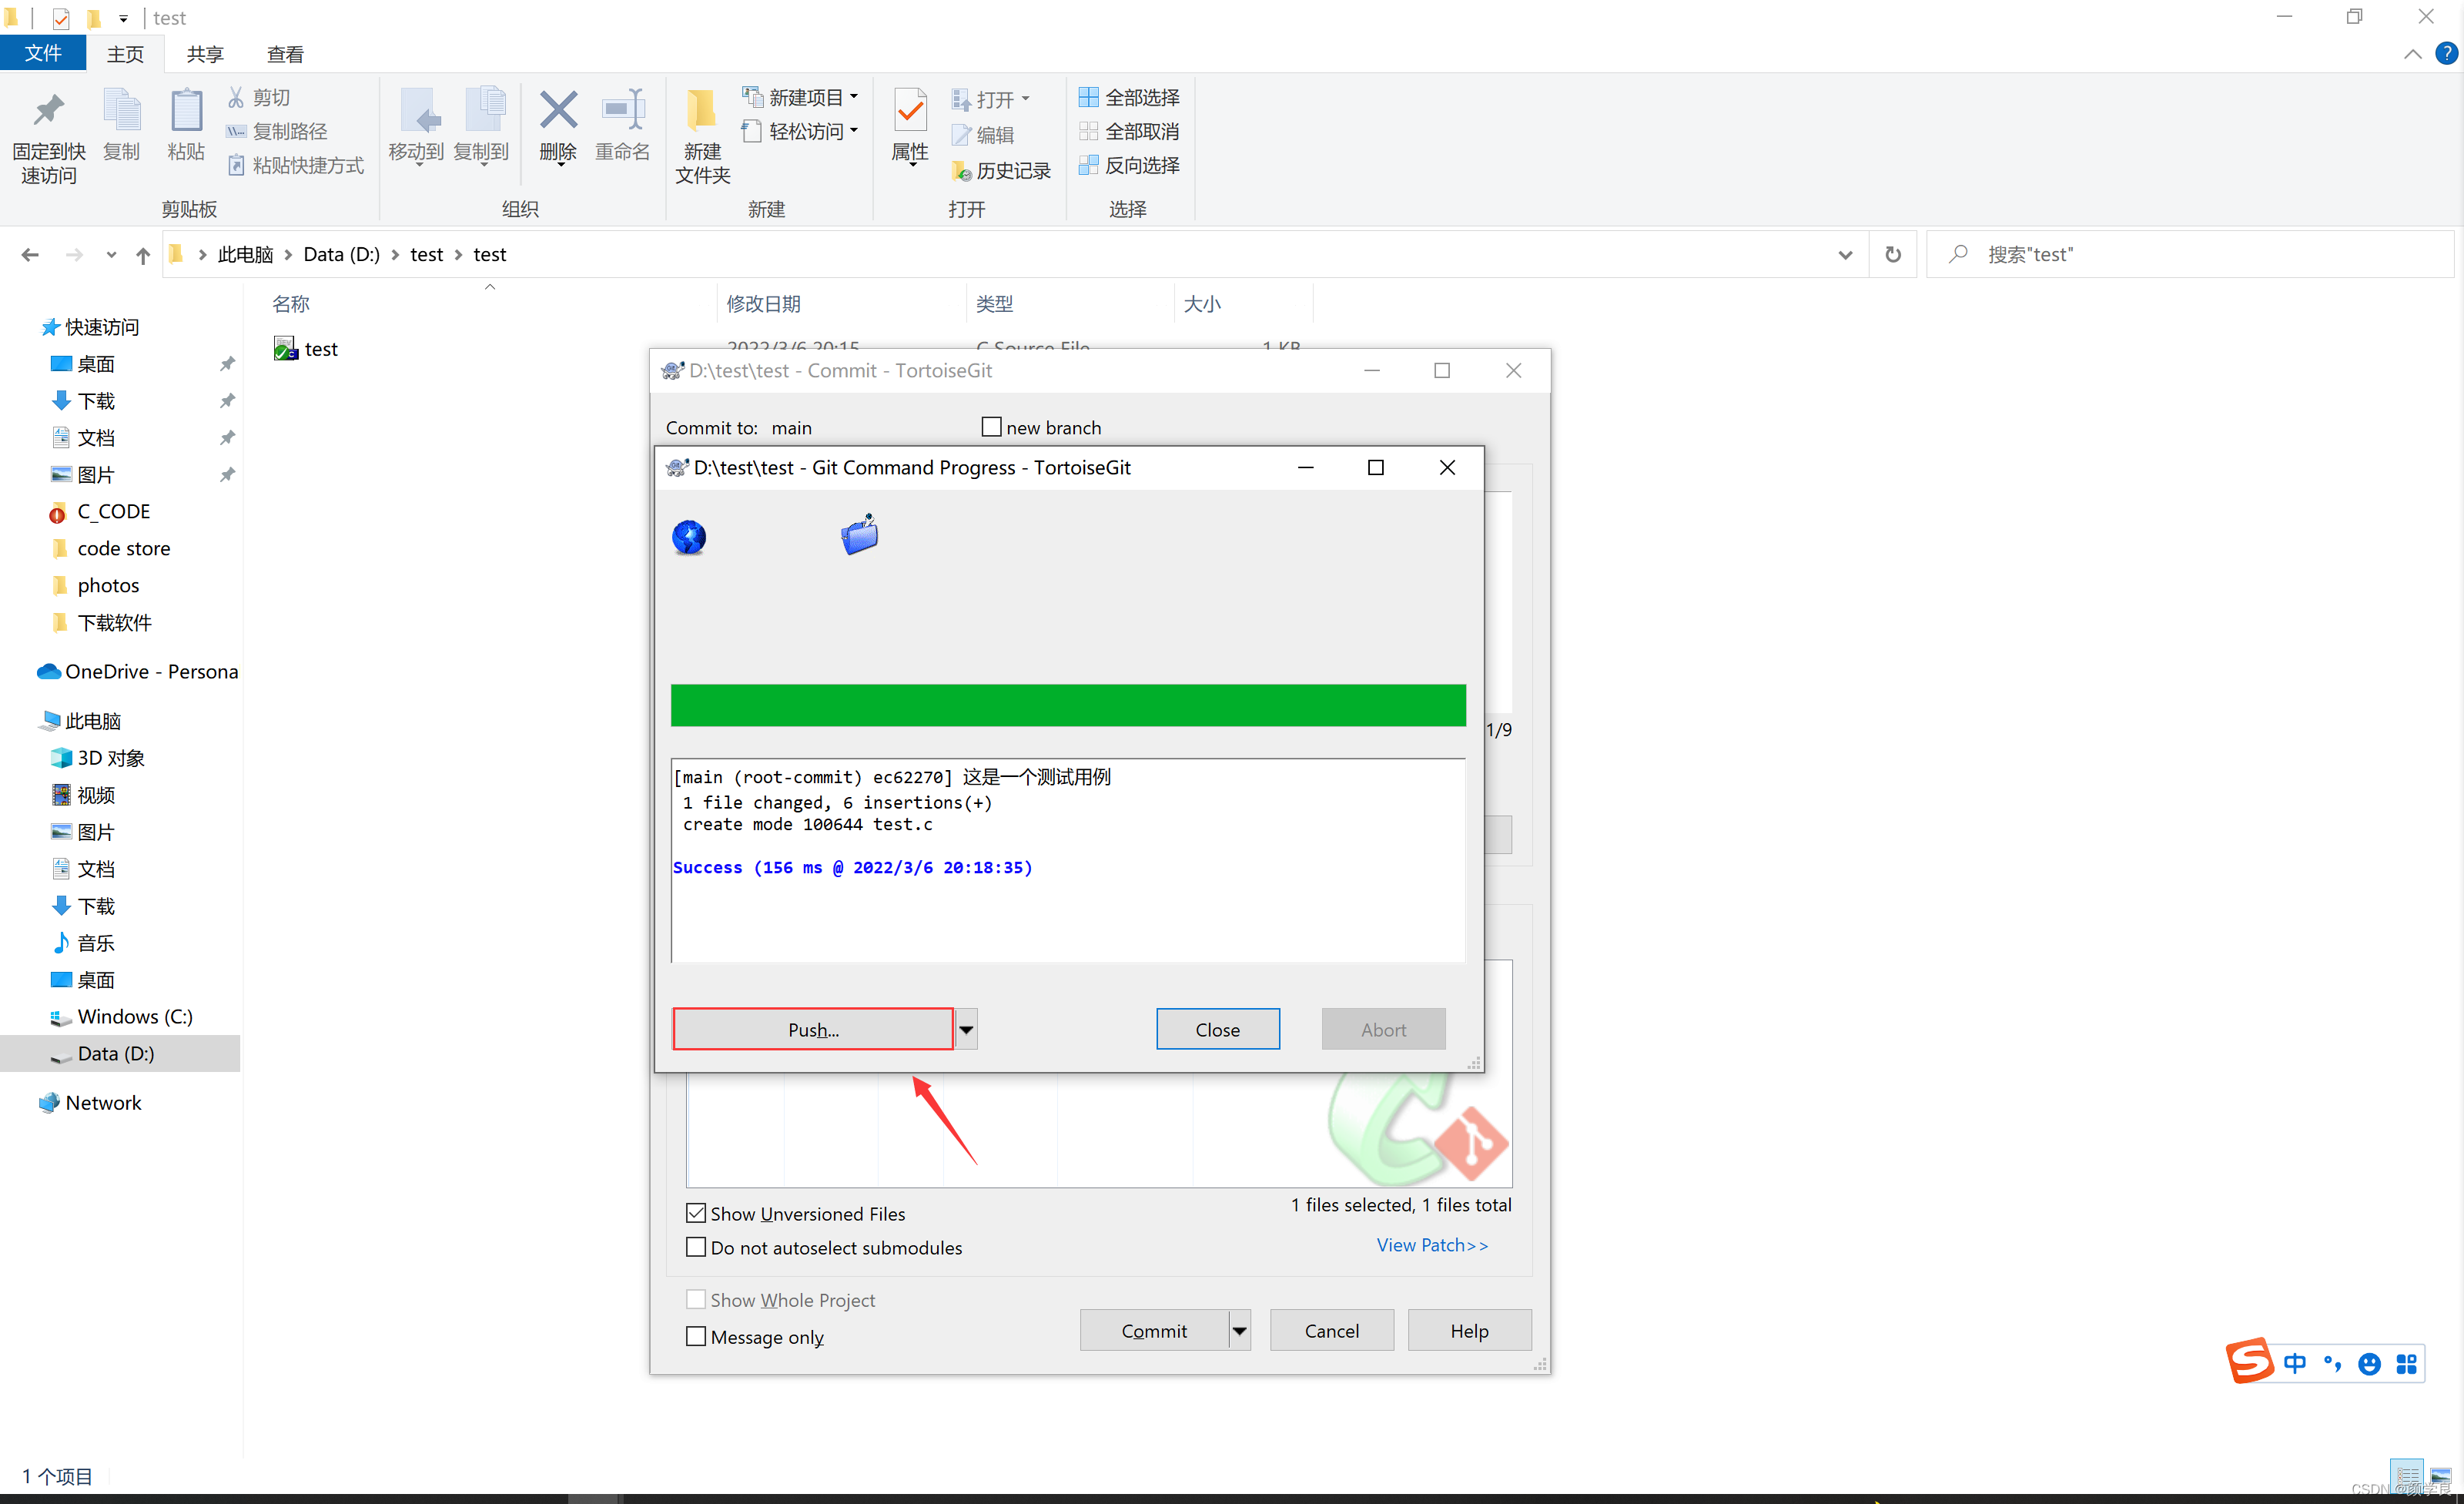Enable the new branch checkbox
This screenshot has height=1504, width=2464.
(x=991, y=427)
